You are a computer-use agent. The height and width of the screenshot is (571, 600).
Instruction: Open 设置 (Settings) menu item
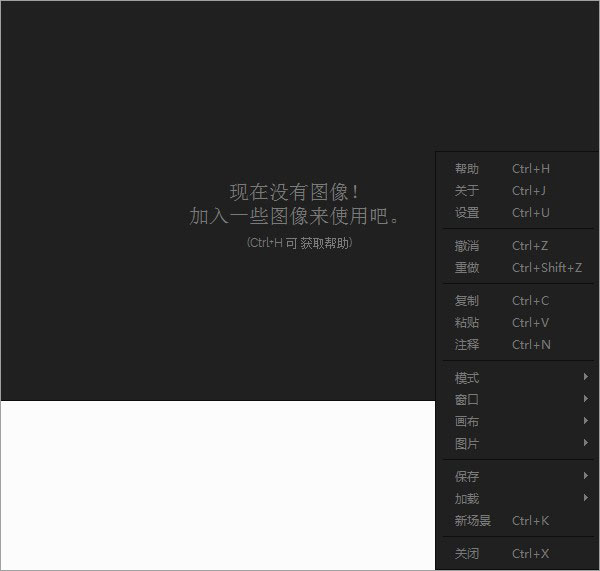[x=467, y=213]
